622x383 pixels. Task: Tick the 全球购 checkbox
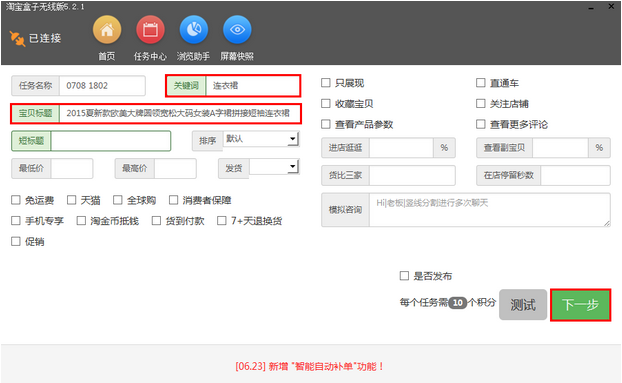click(117, 200)
